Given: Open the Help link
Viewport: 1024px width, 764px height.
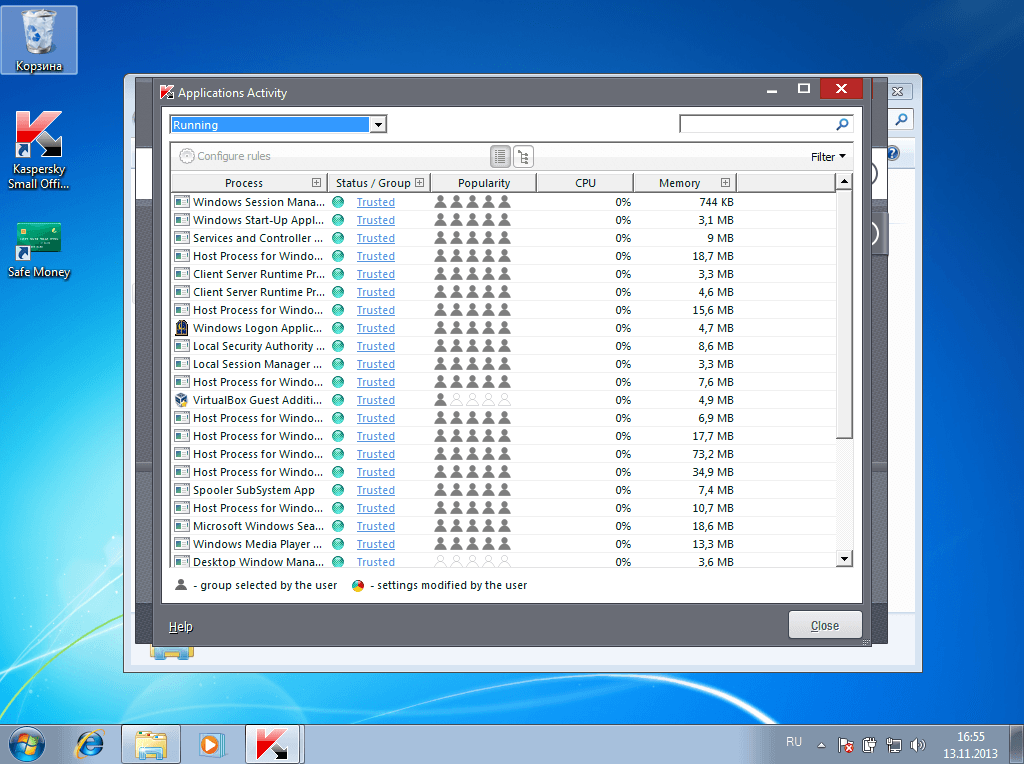Looking at the screenshot, I should coord(180,627).
